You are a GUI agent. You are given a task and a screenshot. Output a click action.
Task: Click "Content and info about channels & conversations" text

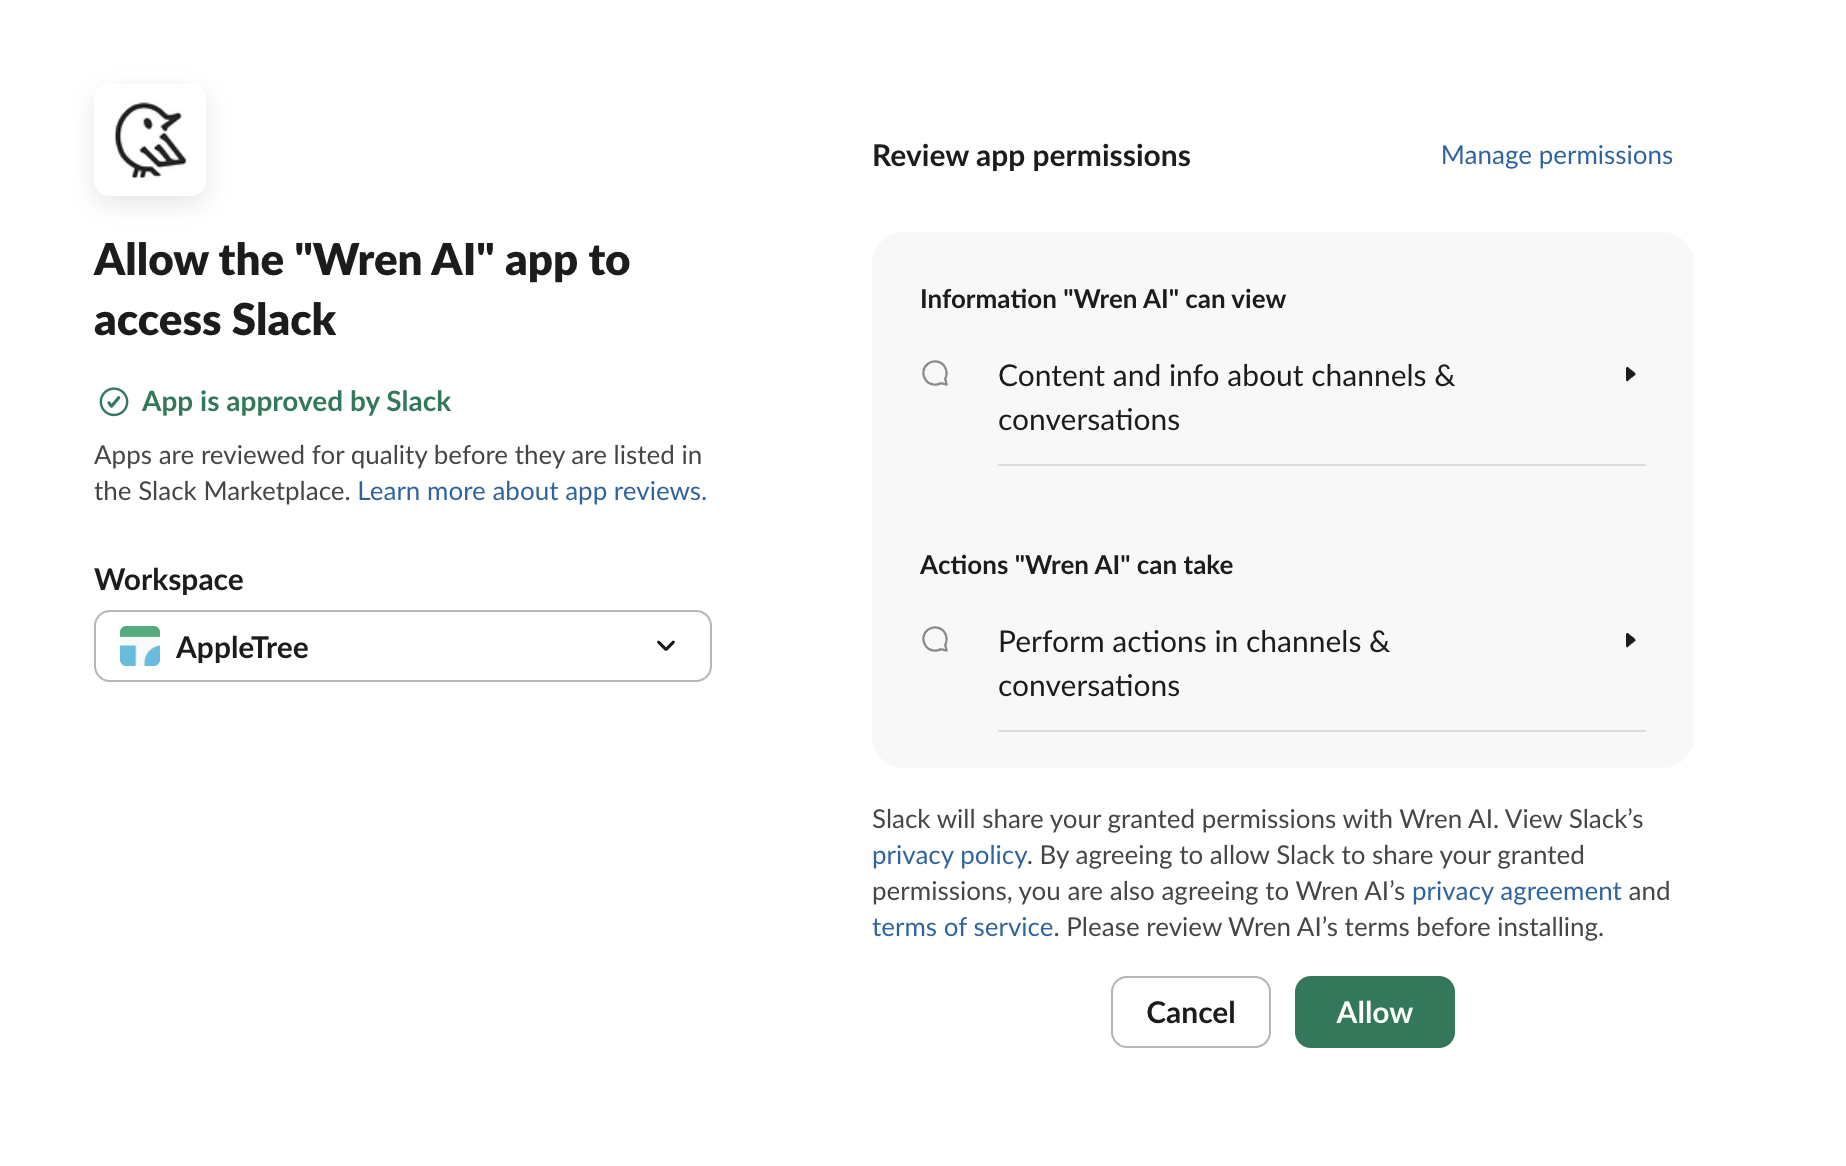pyautogui.click(x=1226, y=398)
